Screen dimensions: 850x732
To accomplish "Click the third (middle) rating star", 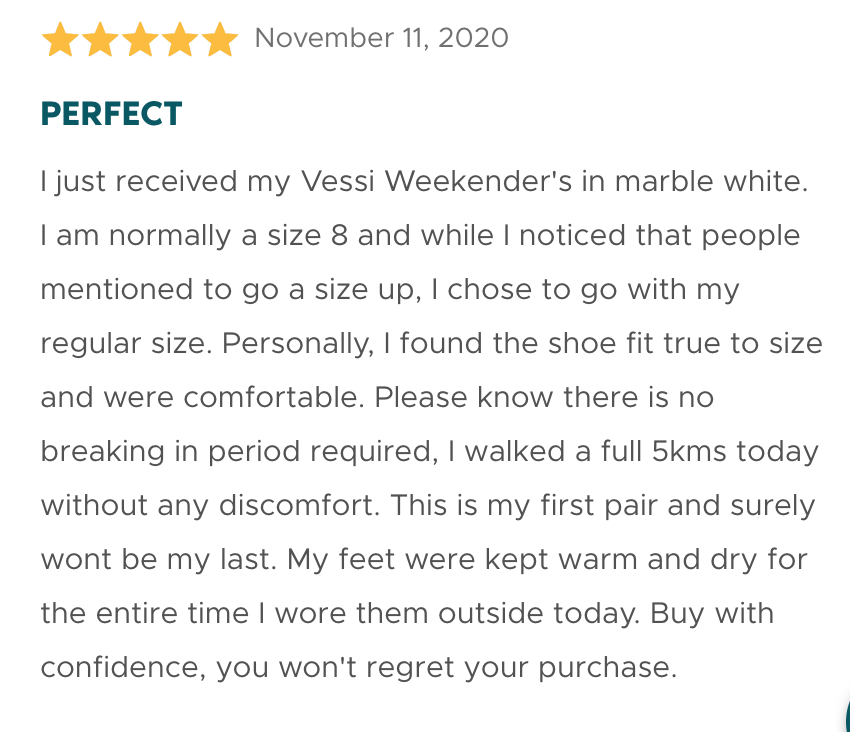I will (x=139, y=41).
